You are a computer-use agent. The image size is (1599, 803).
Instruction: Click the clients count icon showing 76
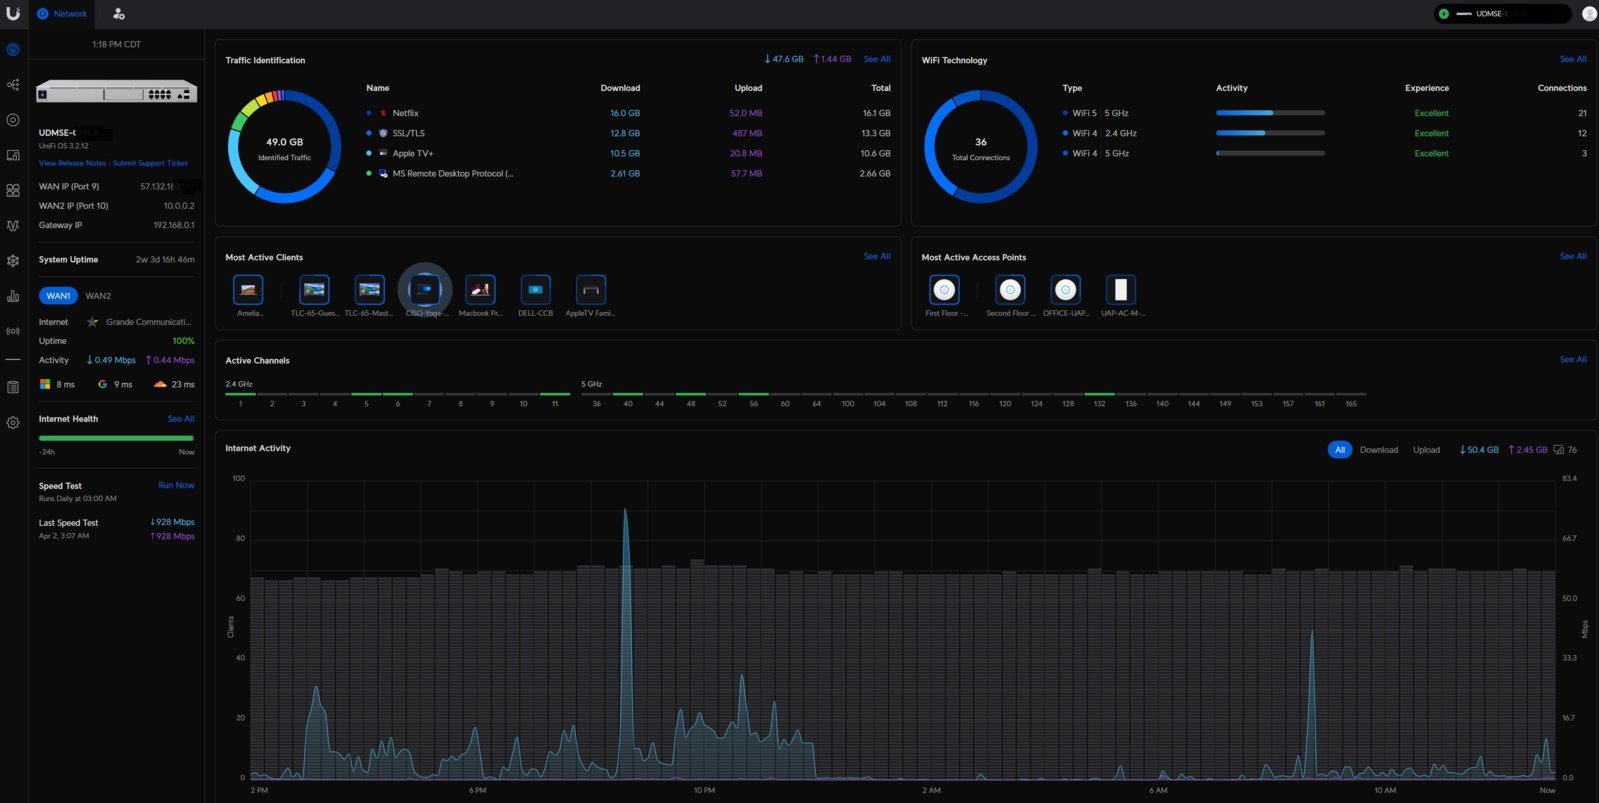1558,450
